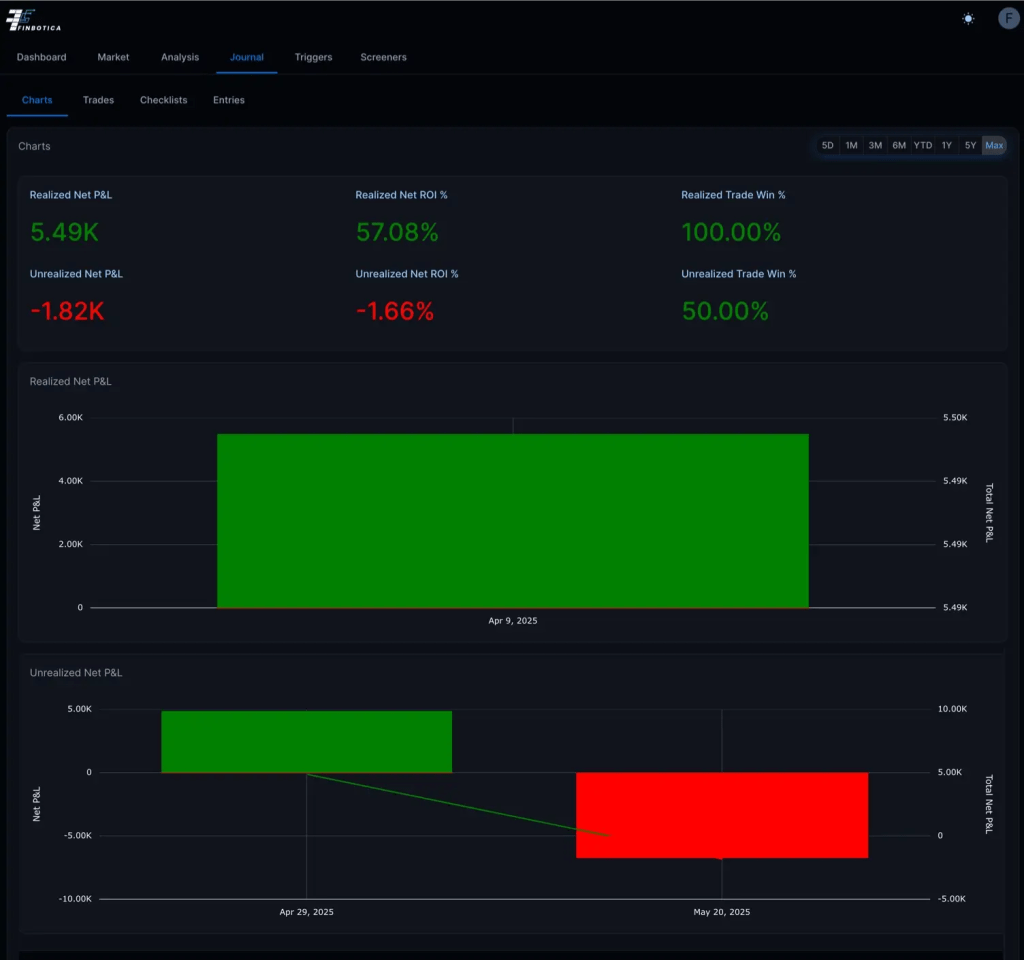
Task: Select the 3M time range
Action: coord(874,145)
